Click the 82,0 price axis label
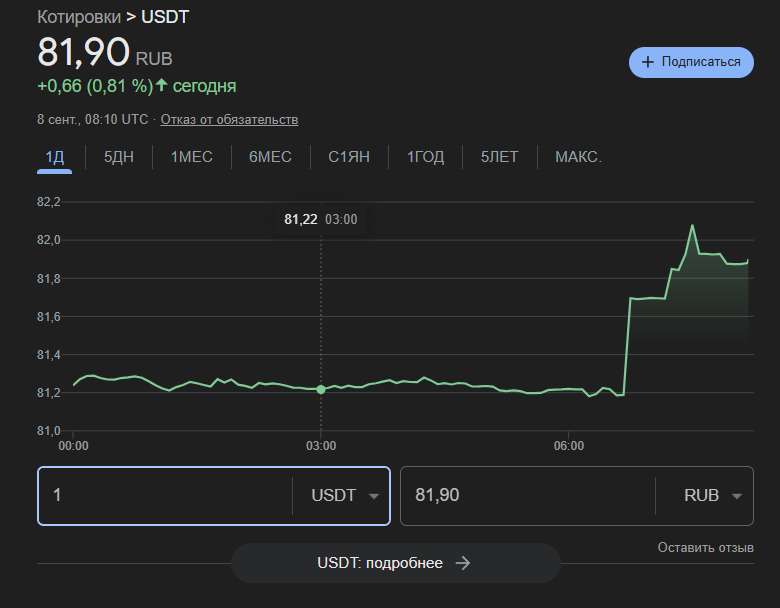The image size is (780, 608). (49, 240)
